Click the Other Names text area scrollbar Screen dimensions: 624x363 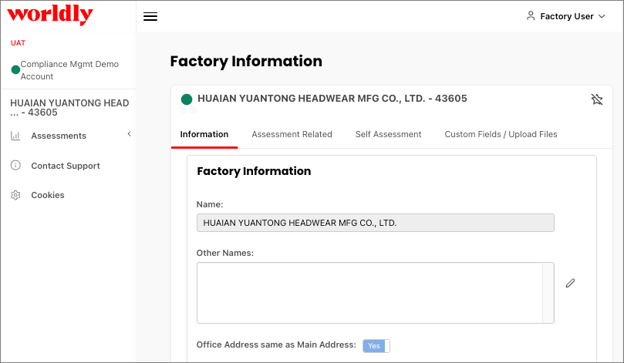tap(548, 293)
